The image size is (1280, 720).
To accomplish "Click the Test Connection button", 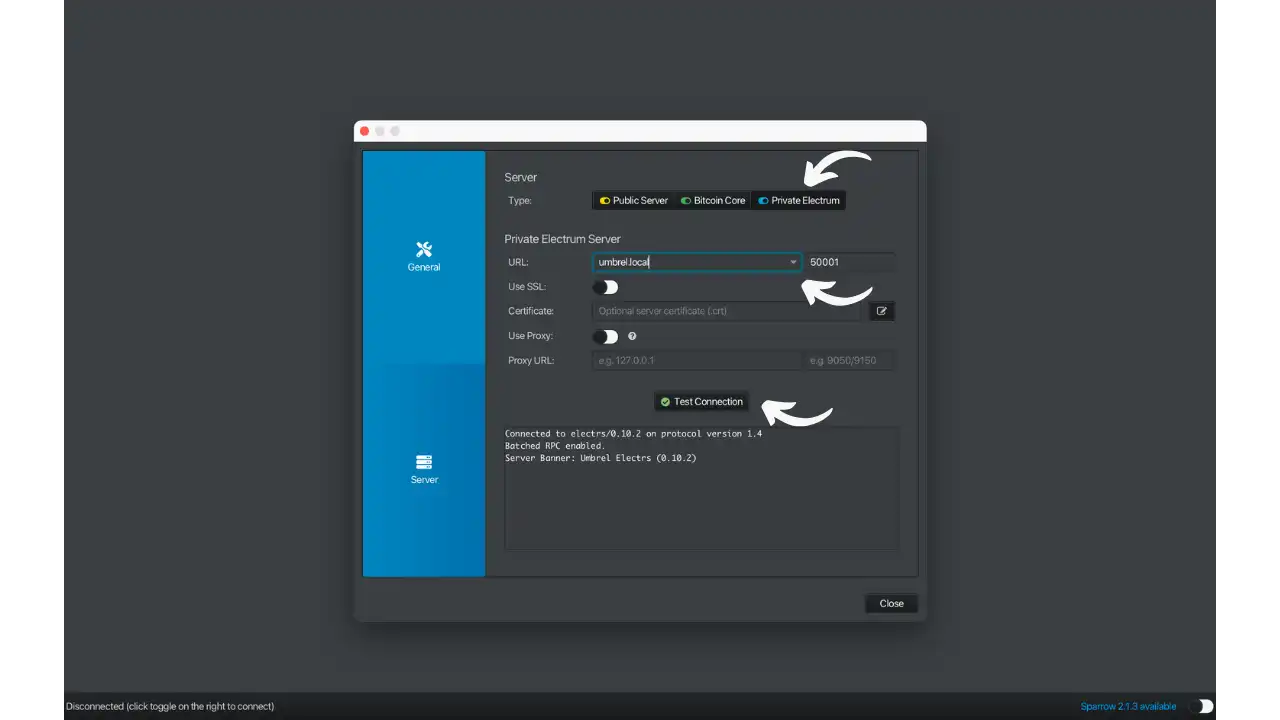I will 701,401.
